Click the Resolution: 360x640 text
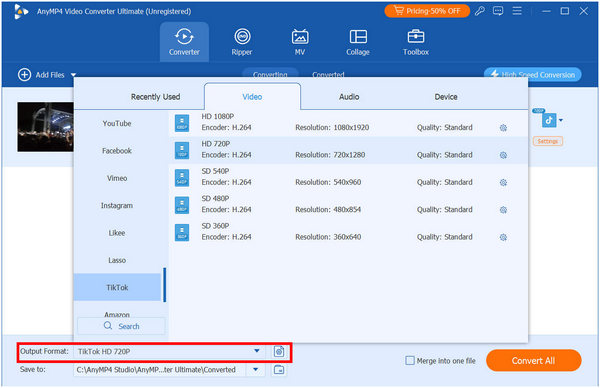Viewport: 600px width, 388px height. click(328, 237)
